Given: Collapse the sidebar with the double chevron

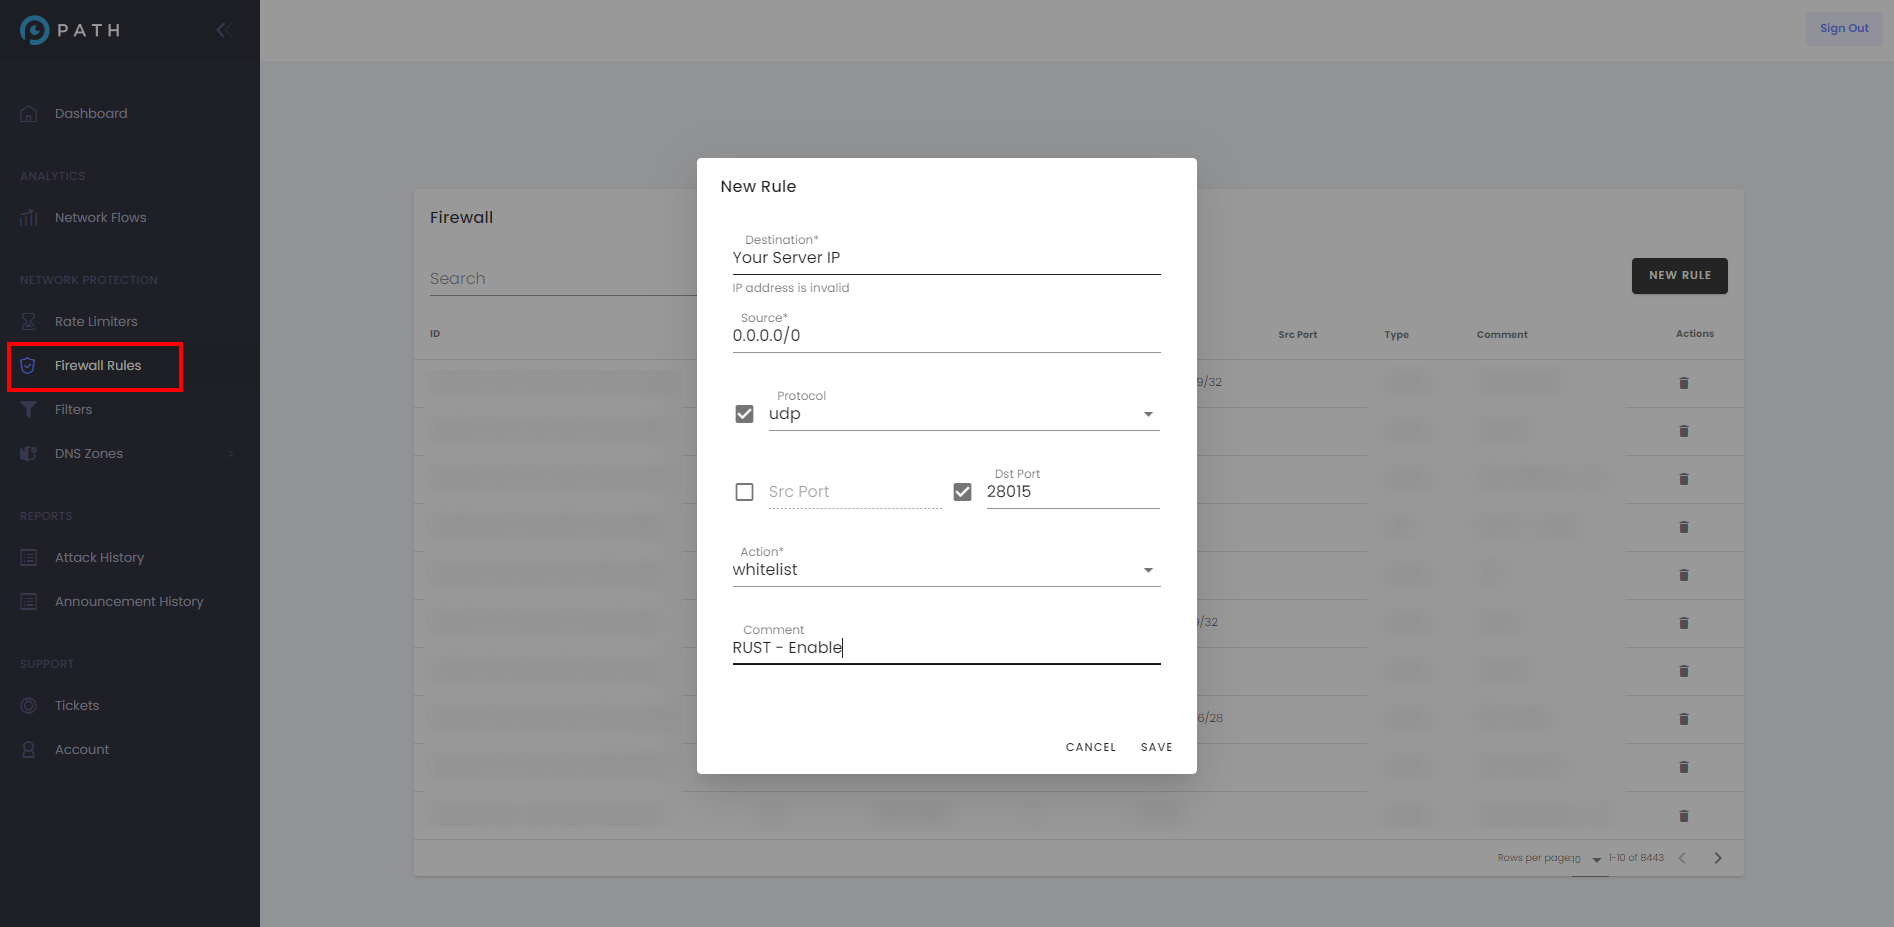Looking at the screenshot, I should pyautogui.click(x=224, y=30).
